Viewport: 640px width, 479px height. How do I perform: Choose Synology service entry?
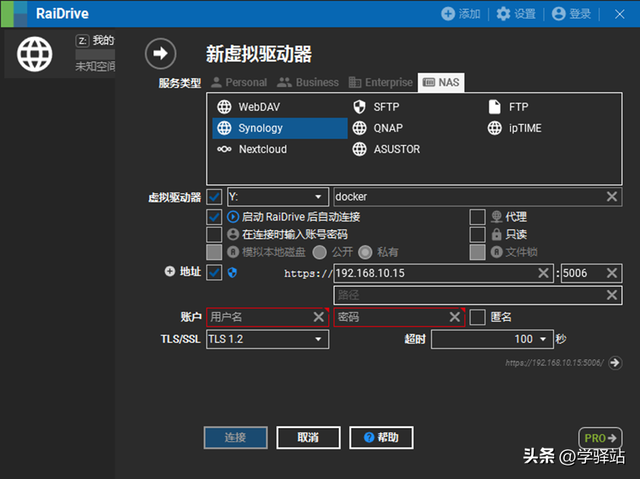280,128
